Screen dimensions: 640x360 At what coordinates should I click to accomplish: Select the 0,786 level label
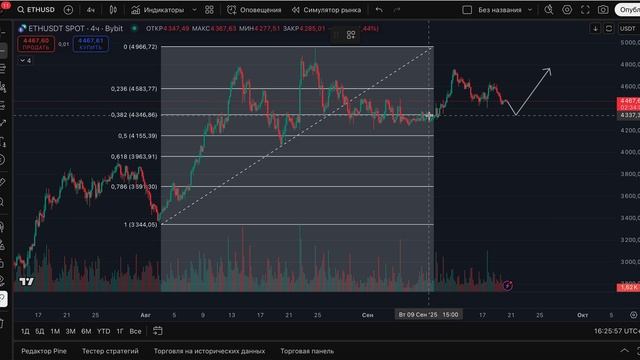(134, 187)
